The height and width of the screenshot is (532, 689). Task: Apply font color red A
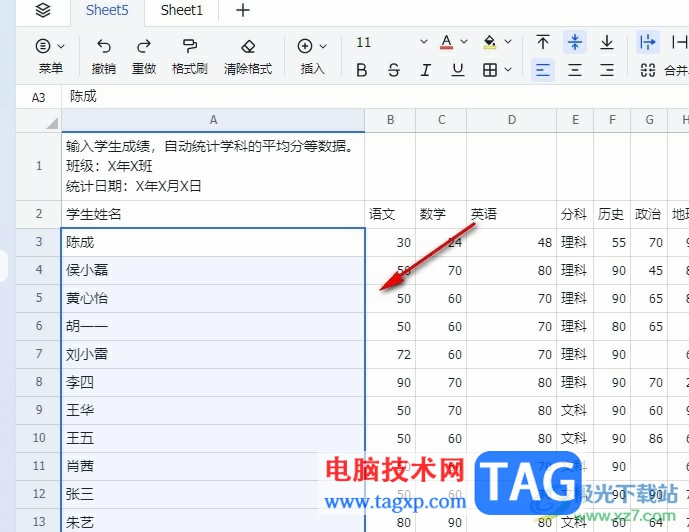pos(446,42)
